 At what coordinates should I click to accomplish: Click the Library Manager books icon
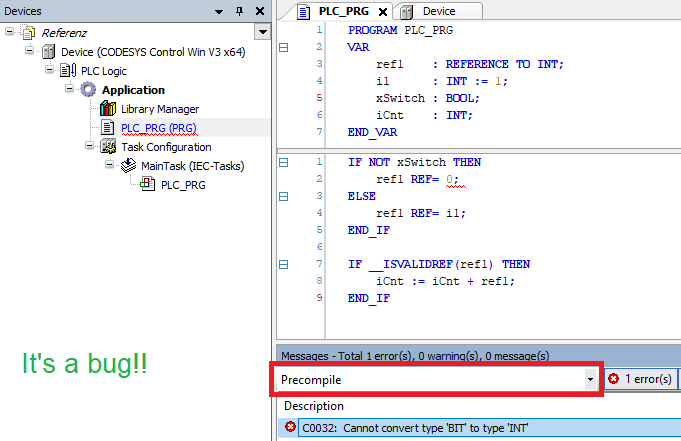tap(108, 109)
